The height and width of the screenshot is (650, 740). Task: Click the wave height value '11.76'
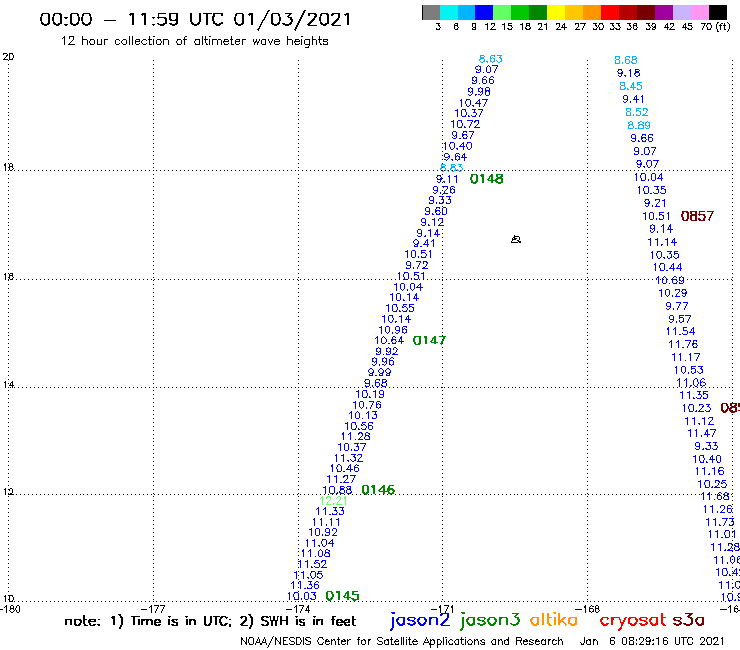(x=683, y=345)
